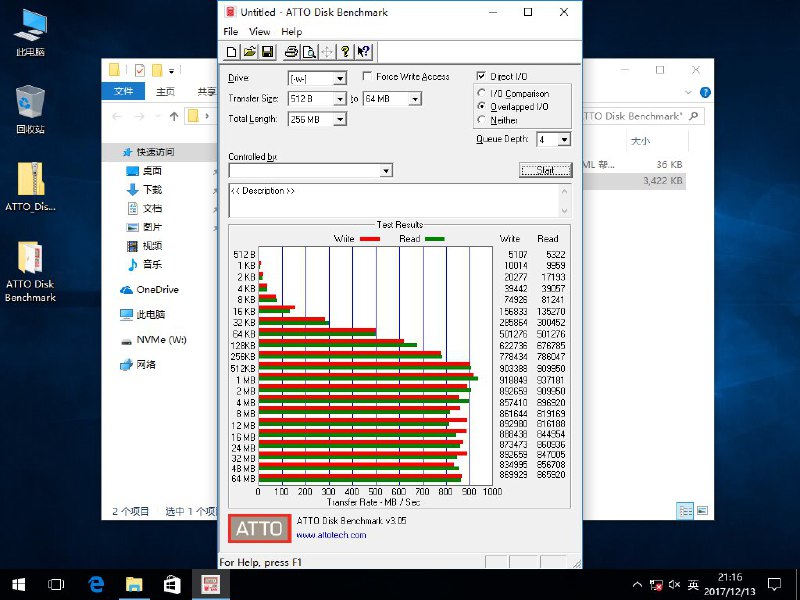Open the 64 MB transfer size dropdown
This screenshot has width=800, height=600.
pos(415,99)
